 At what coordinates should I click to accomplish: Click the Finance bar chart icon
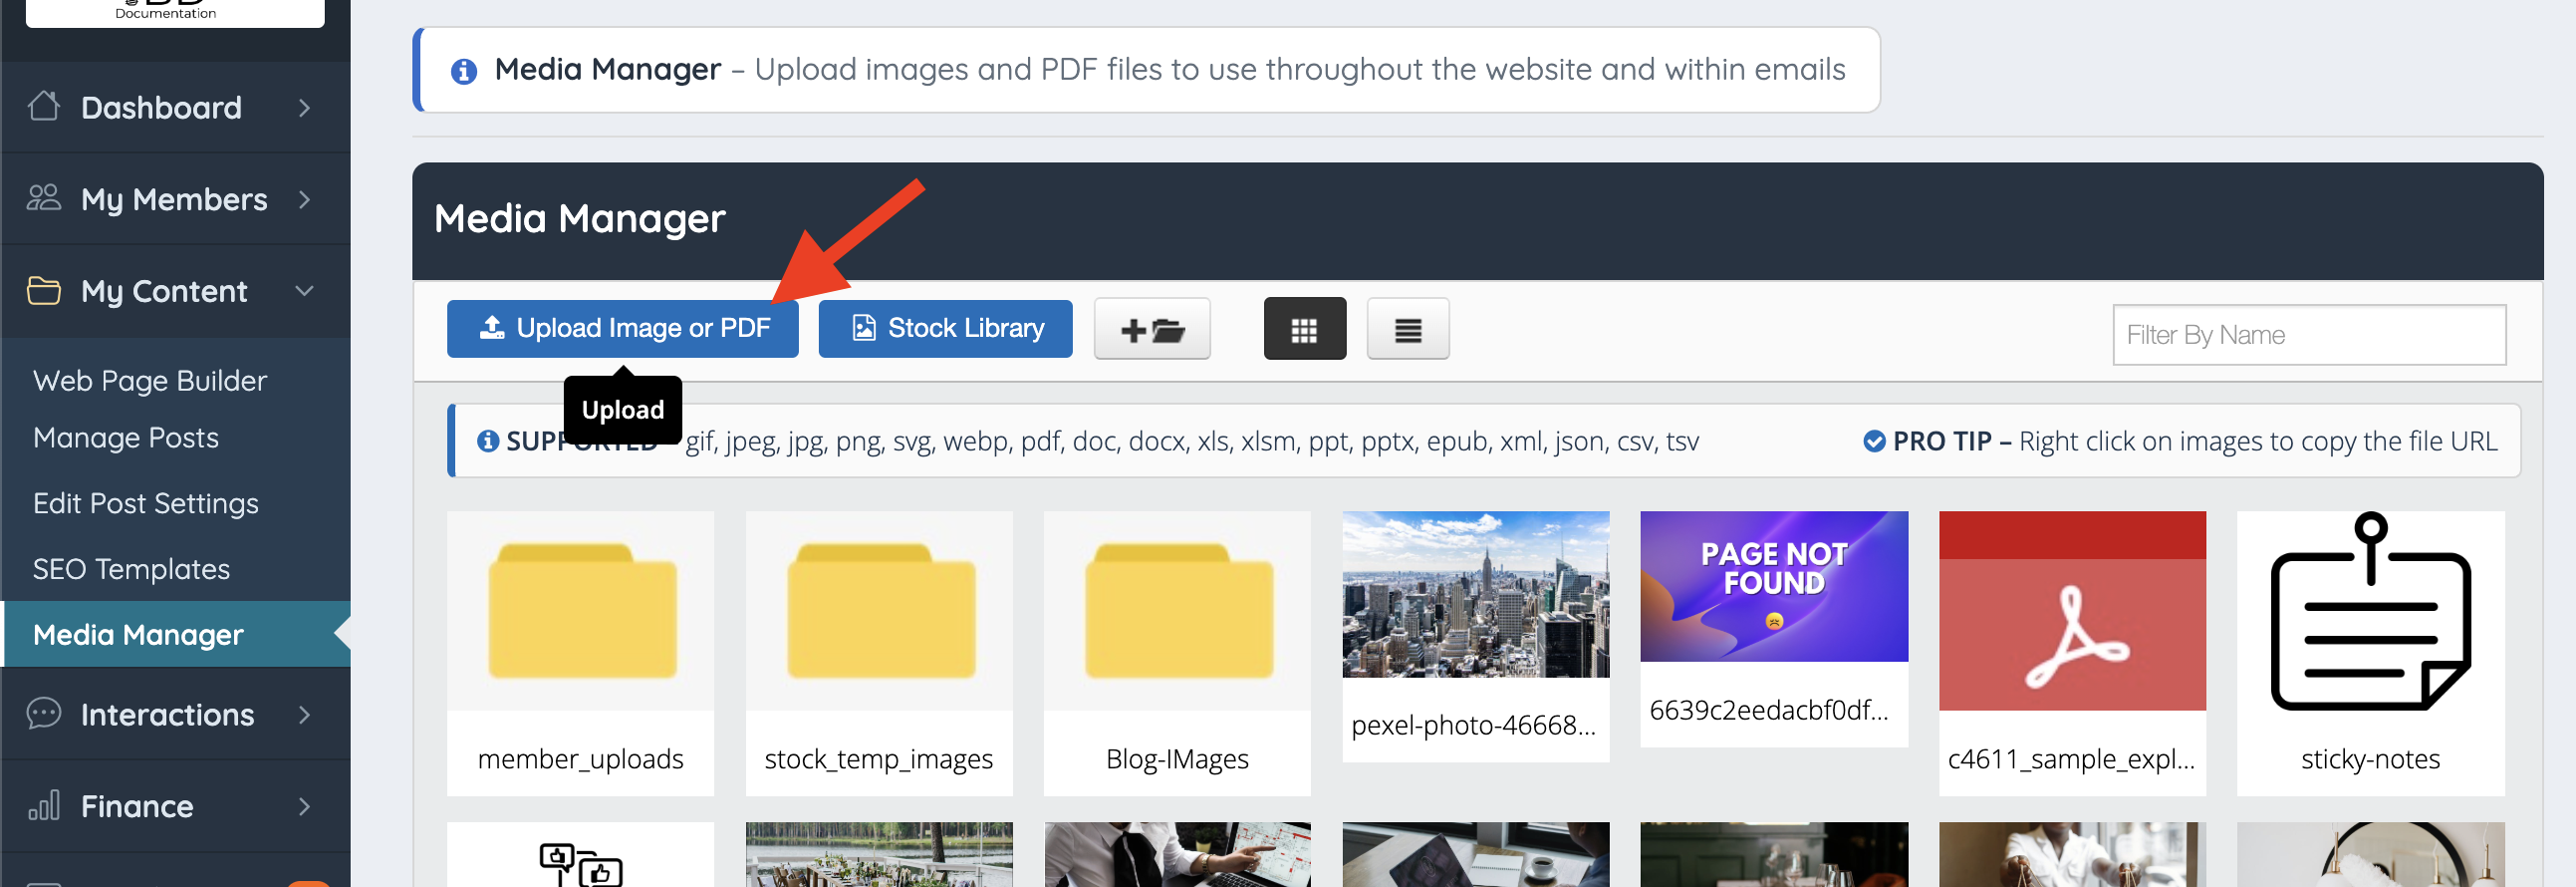44,805
